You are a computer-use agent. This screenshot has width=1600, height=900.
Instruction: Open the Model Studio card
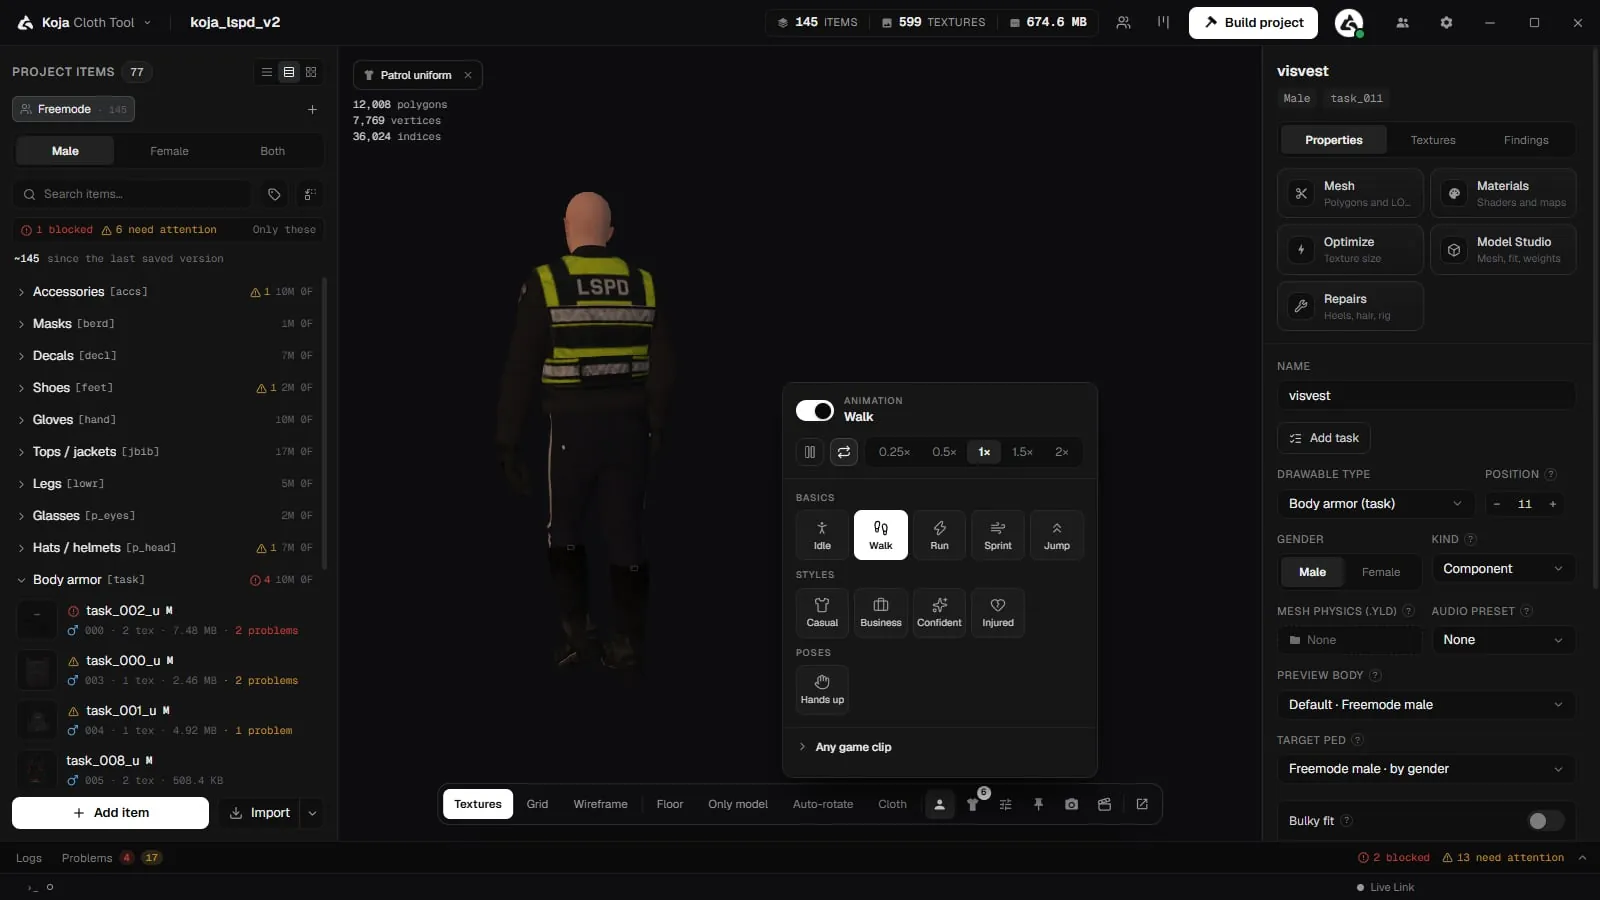click(1503, 249)
